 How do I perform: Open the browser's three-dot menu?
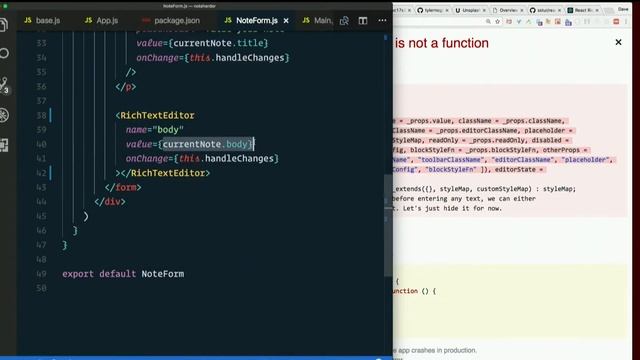627,22
